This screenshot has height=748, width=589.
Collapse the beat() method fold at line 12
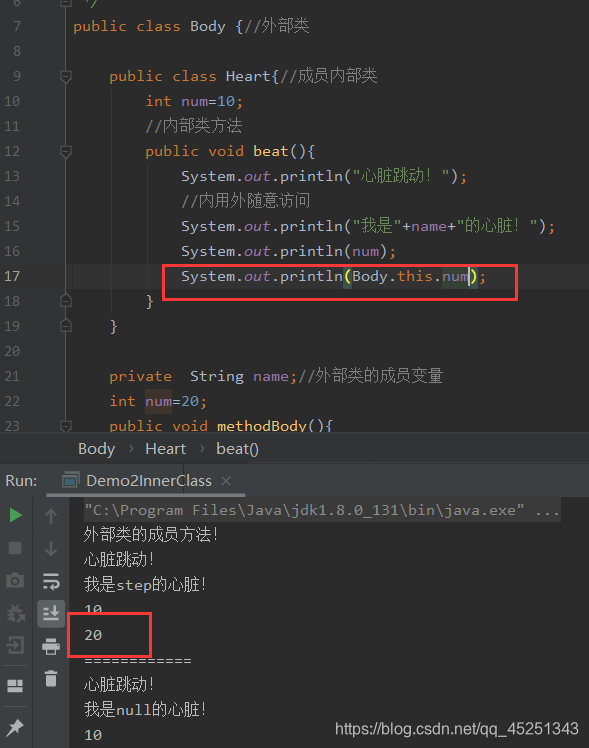(x=66, y=152)
